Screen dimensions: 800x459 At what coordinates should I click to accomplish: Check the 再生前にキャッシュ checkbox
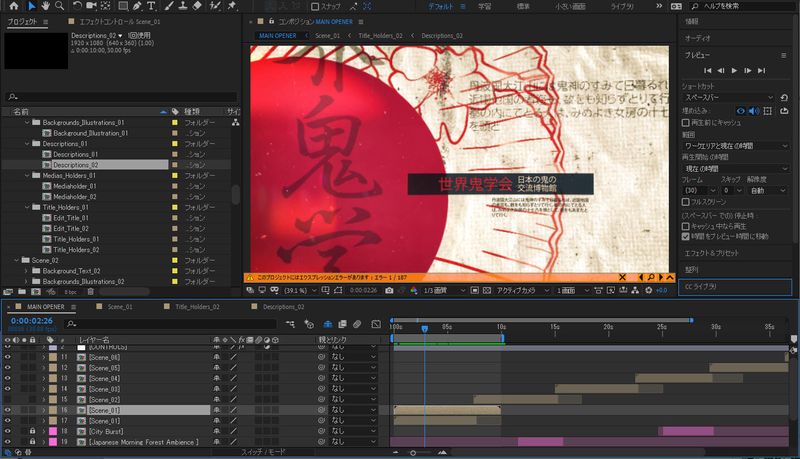pyautogui.click(x=684, y=122)
